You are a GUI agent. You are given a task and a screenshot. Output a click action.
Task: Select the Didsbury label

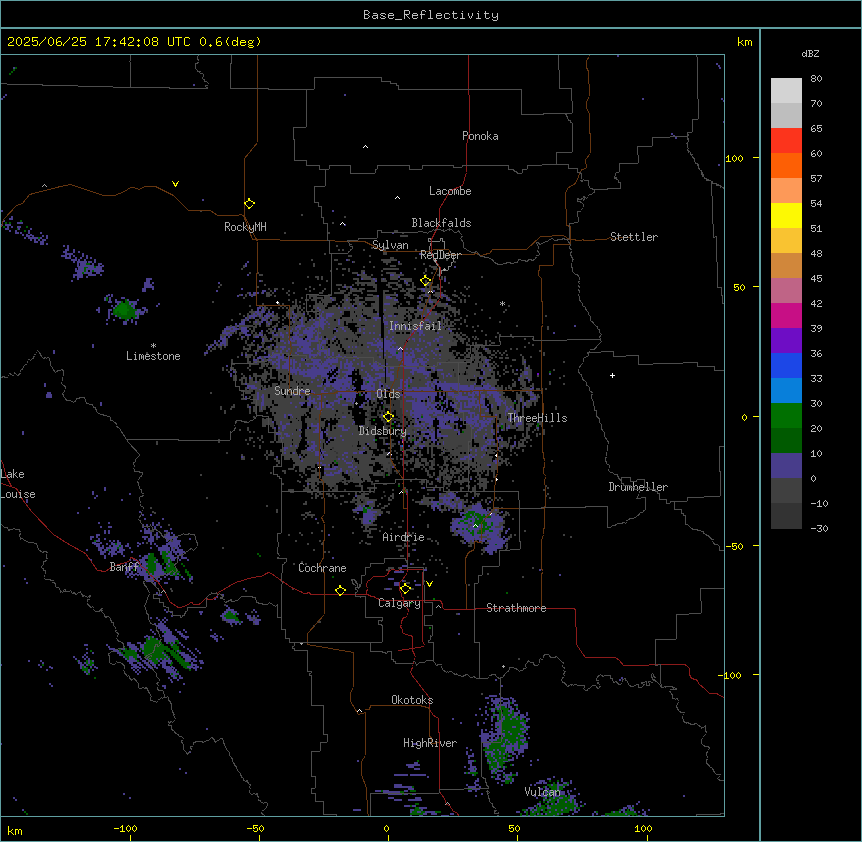[x=383, y=431]
